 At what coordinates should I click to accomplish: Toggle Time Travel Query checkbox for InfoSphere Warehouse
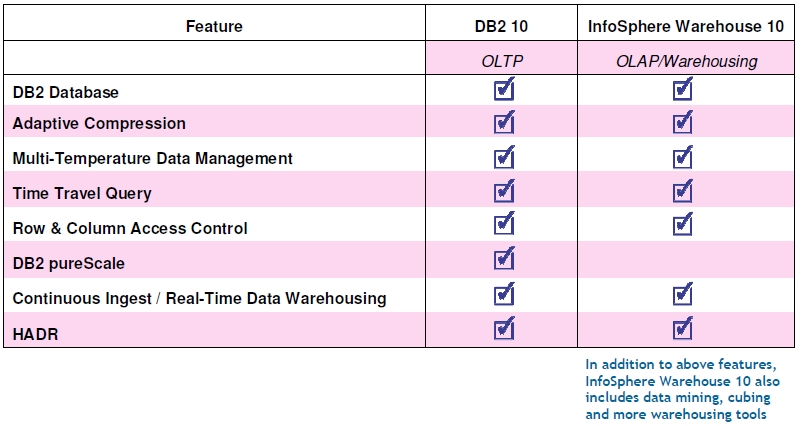(x=683, y=192)
